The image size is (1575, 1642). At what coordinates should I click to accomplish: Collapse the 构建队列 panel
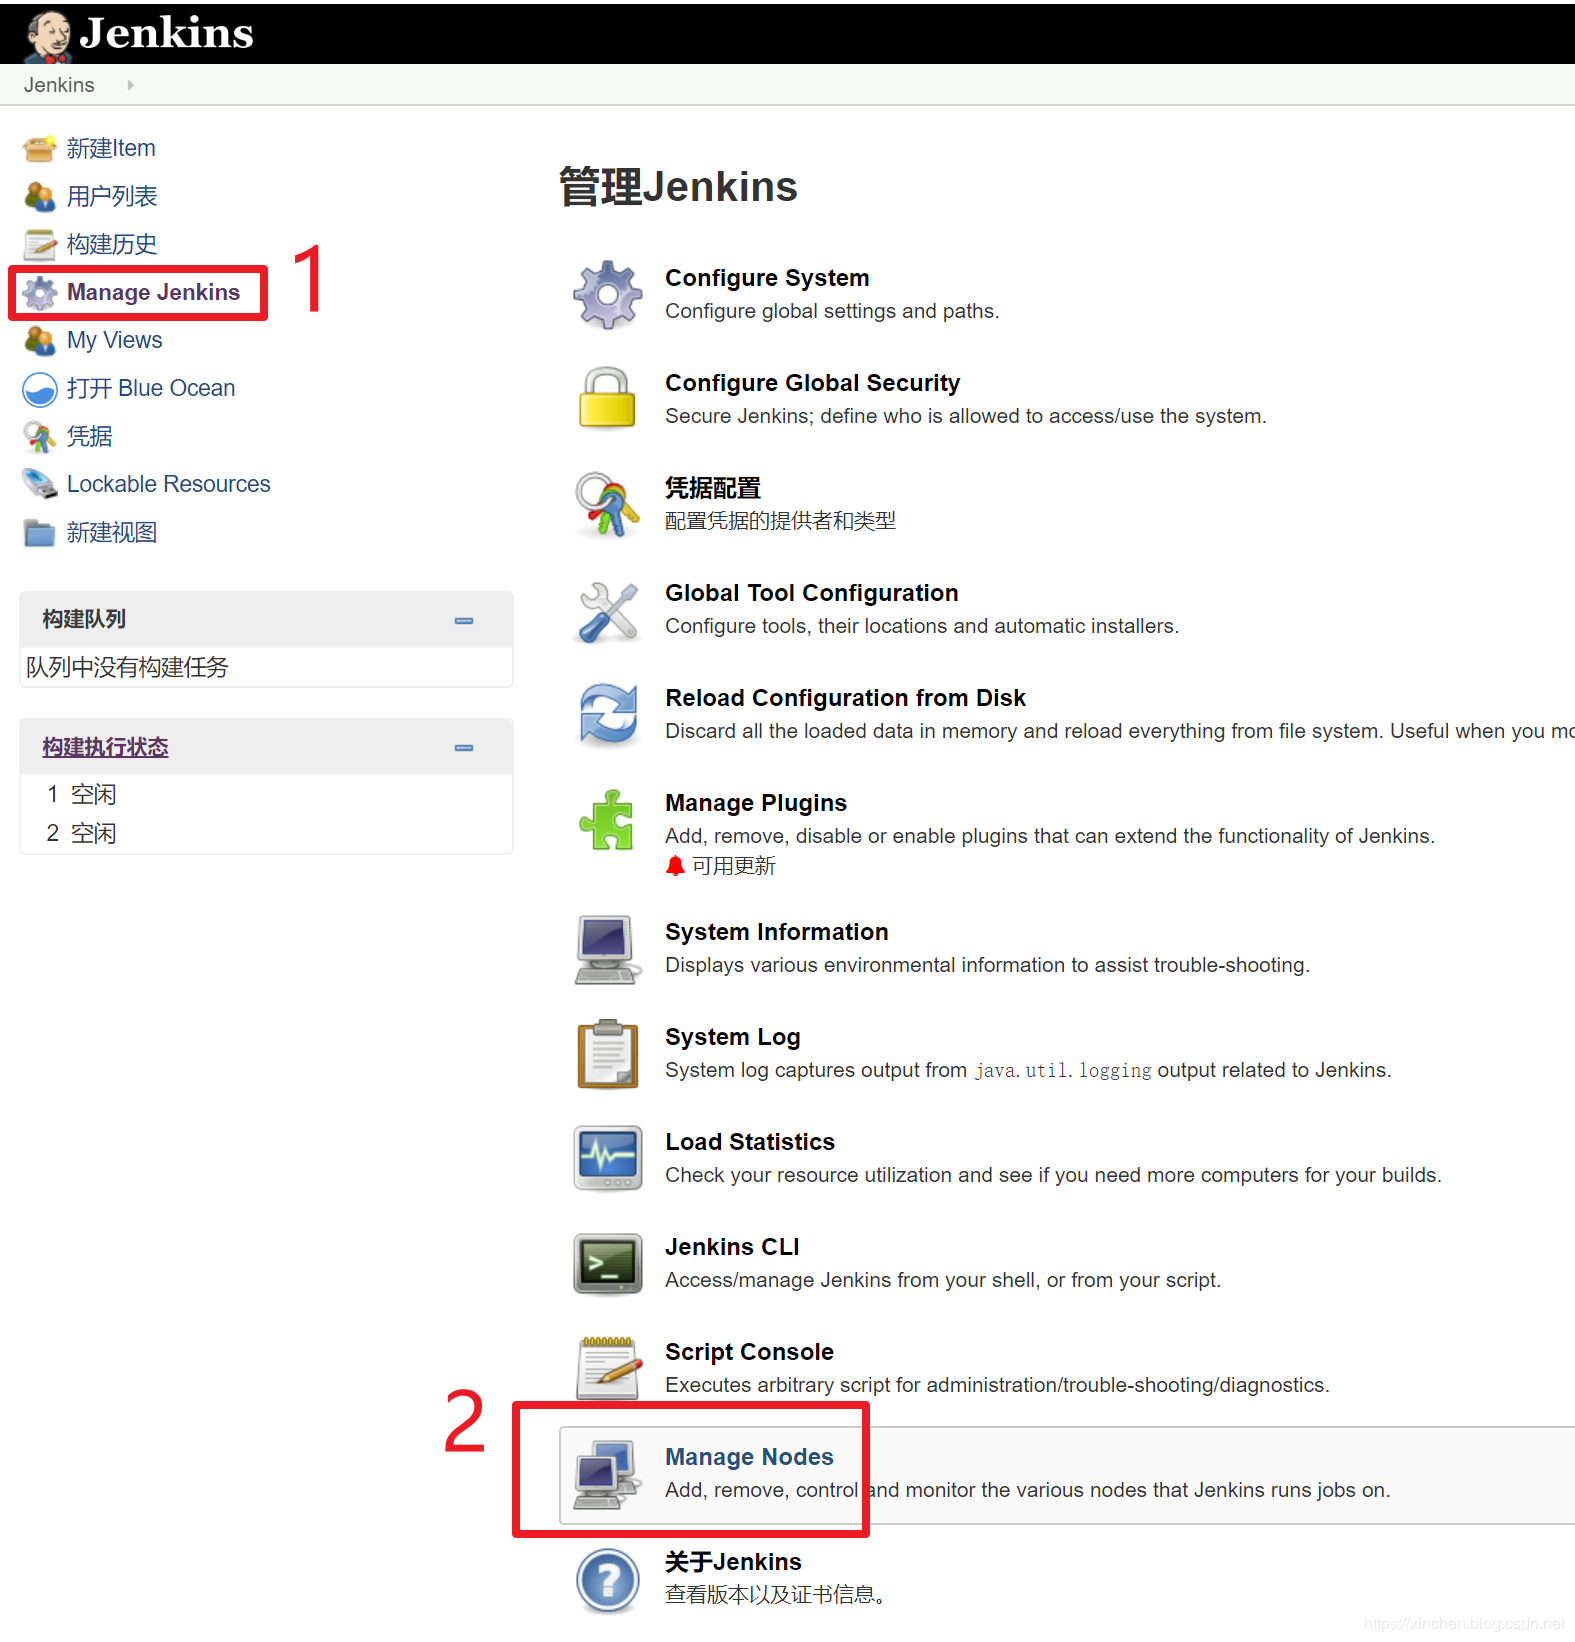tap(464, 621)
